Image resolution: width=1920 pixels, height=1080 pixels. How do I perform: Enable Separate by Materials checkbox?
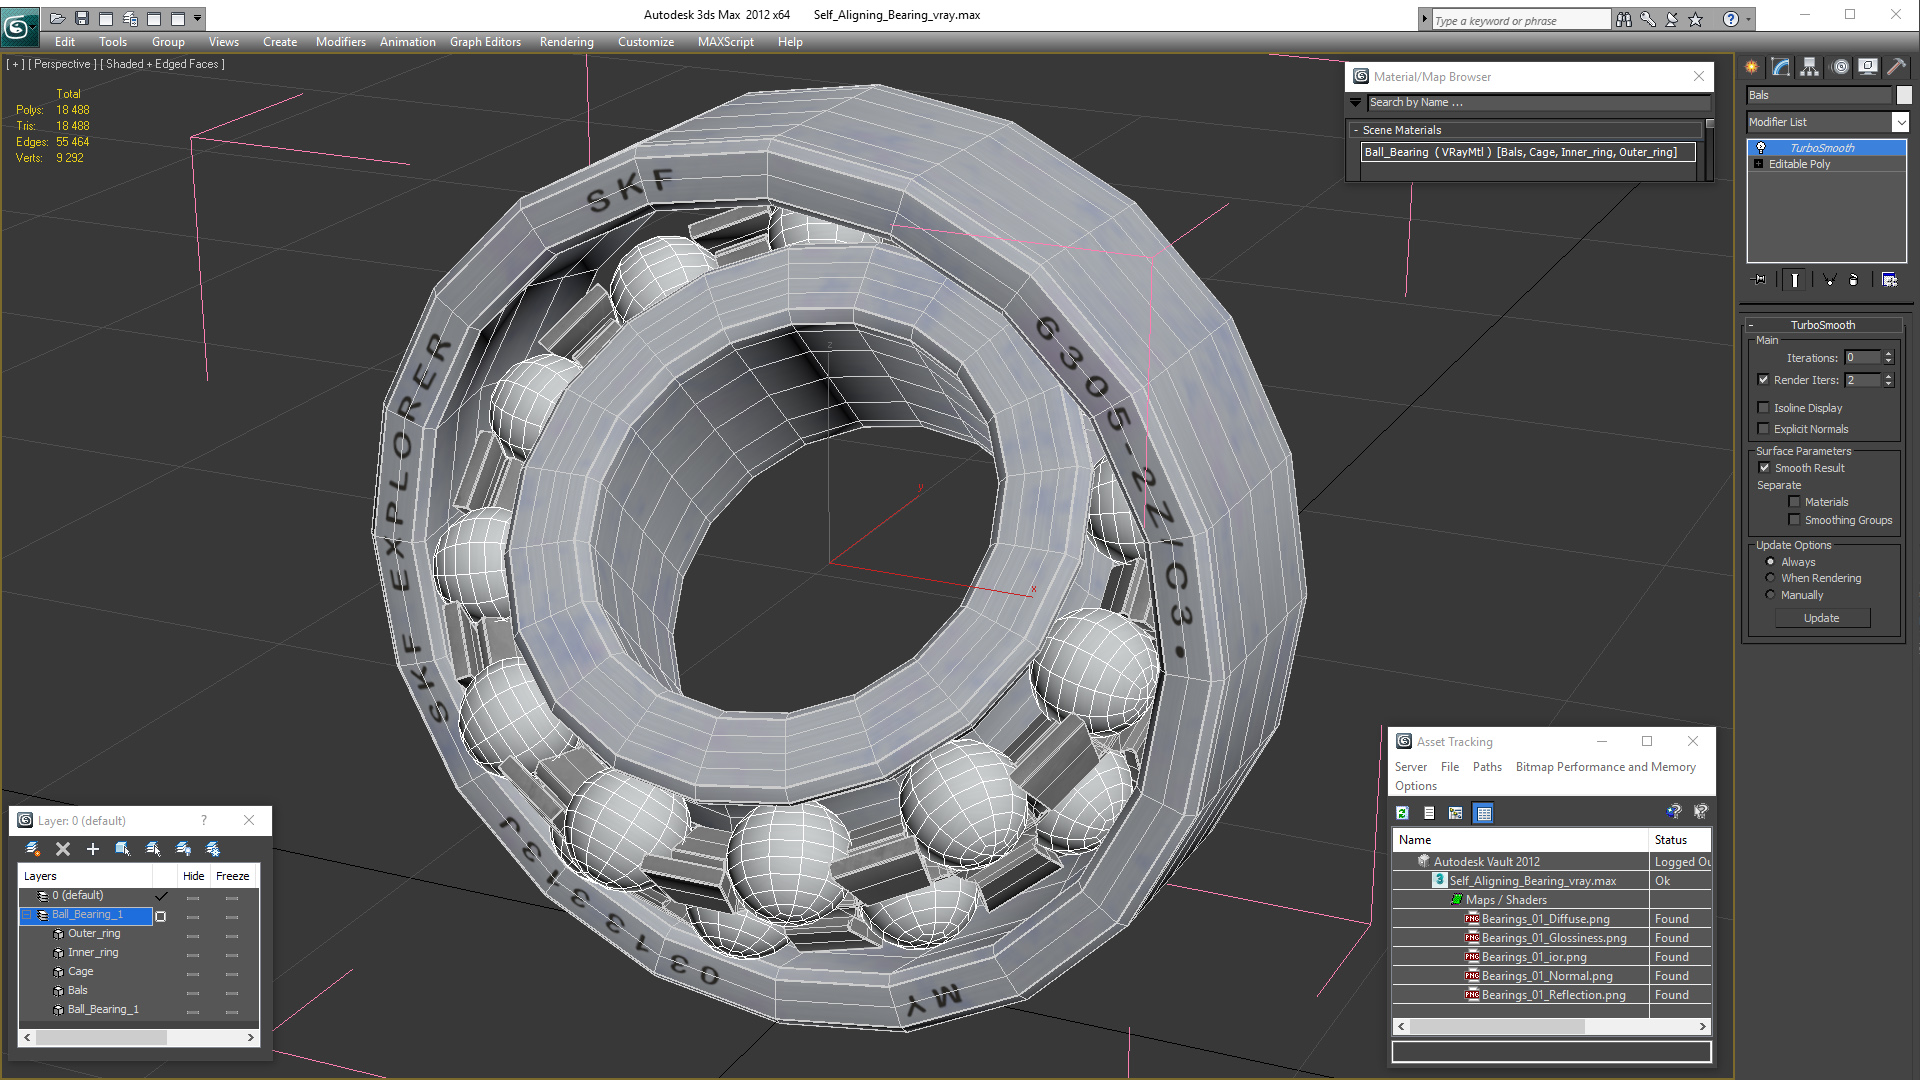point(1794,502)
